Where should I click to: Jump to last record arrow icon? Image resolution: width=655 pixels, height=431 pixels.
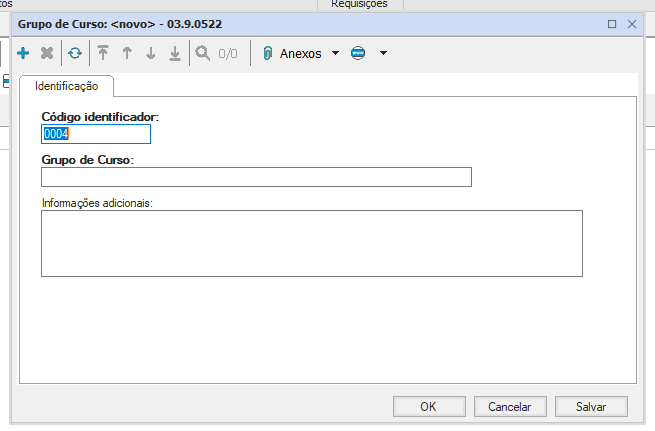point(175,54)
